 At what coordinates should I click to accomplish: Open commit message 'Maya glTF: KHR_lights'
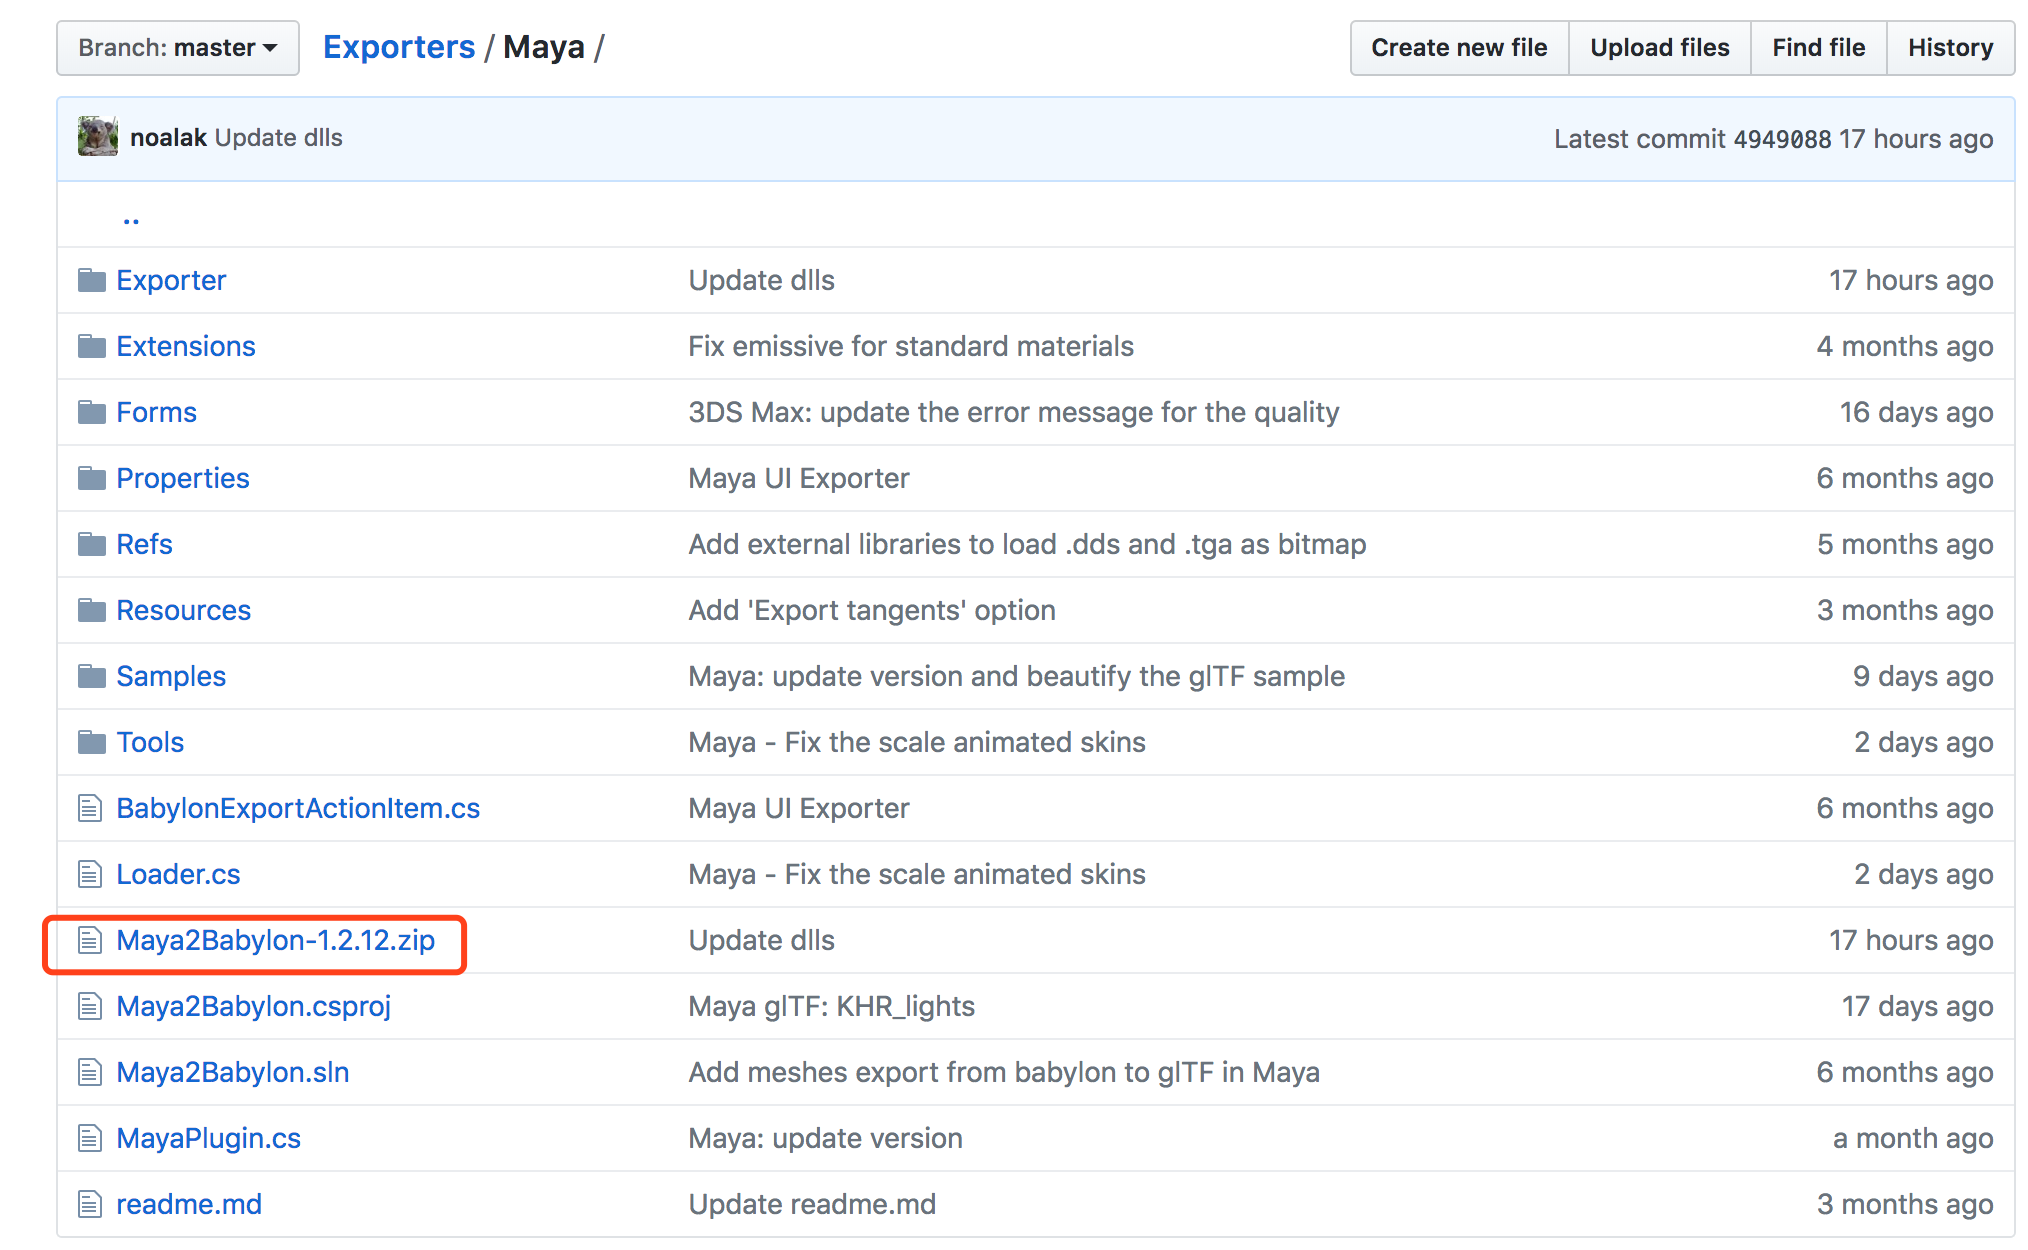831,1006
